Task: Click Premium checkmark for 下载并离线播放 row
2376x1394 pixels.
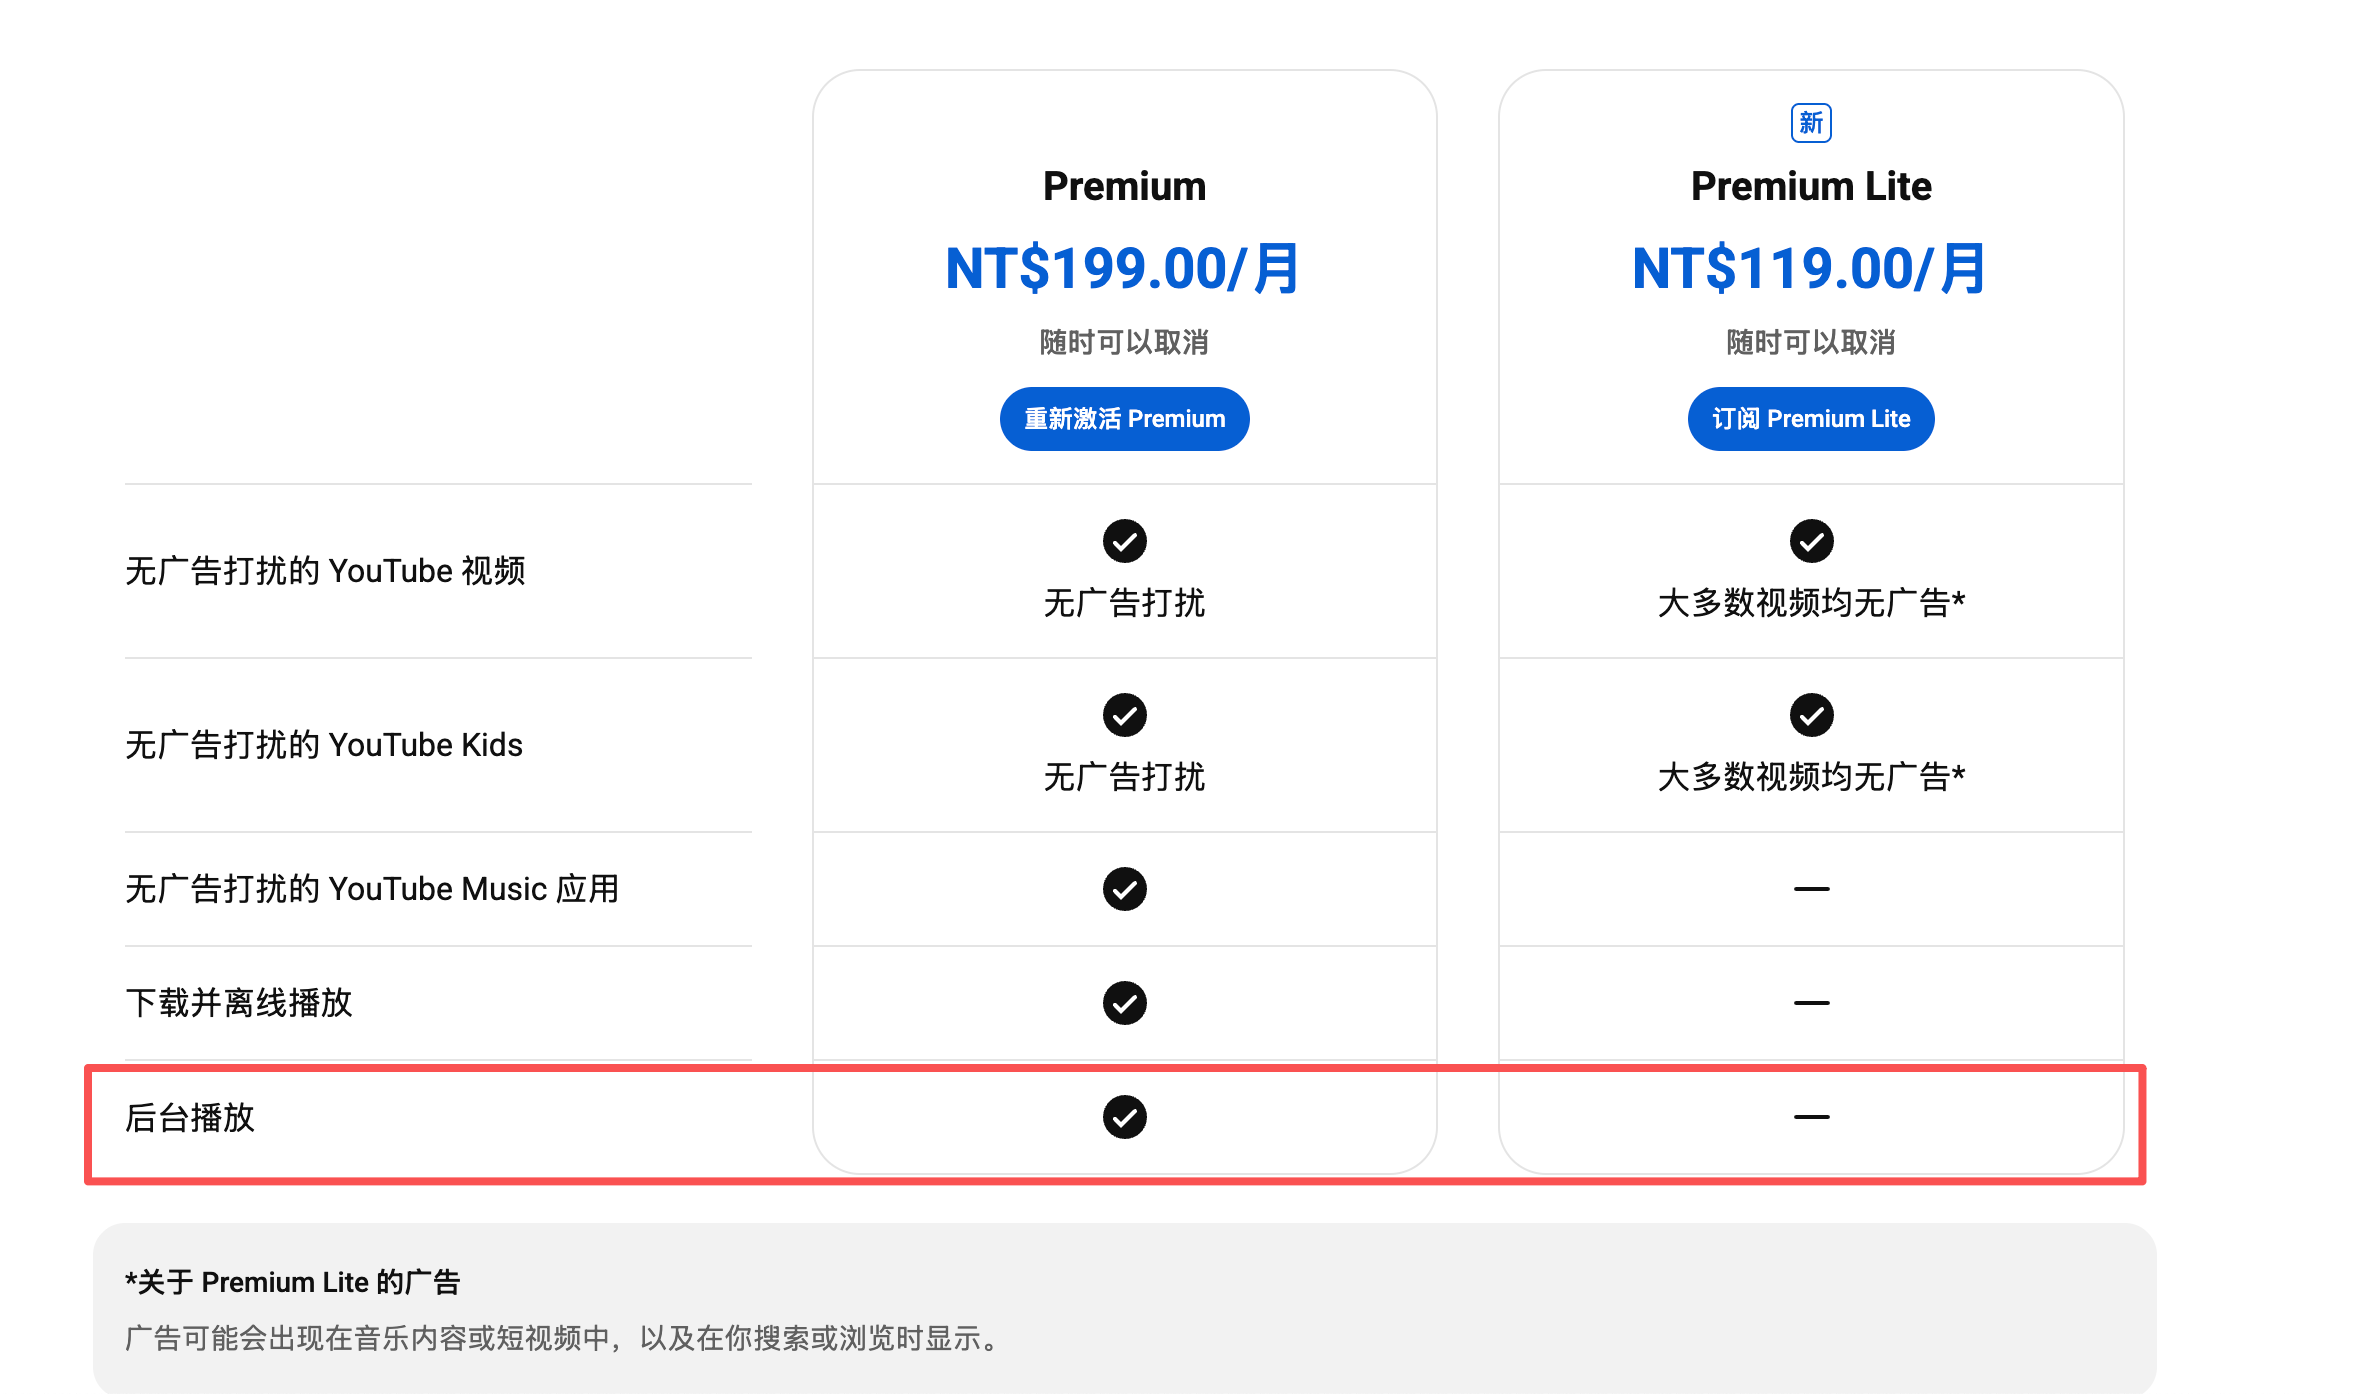Action: click(x=1124, y=1003)
